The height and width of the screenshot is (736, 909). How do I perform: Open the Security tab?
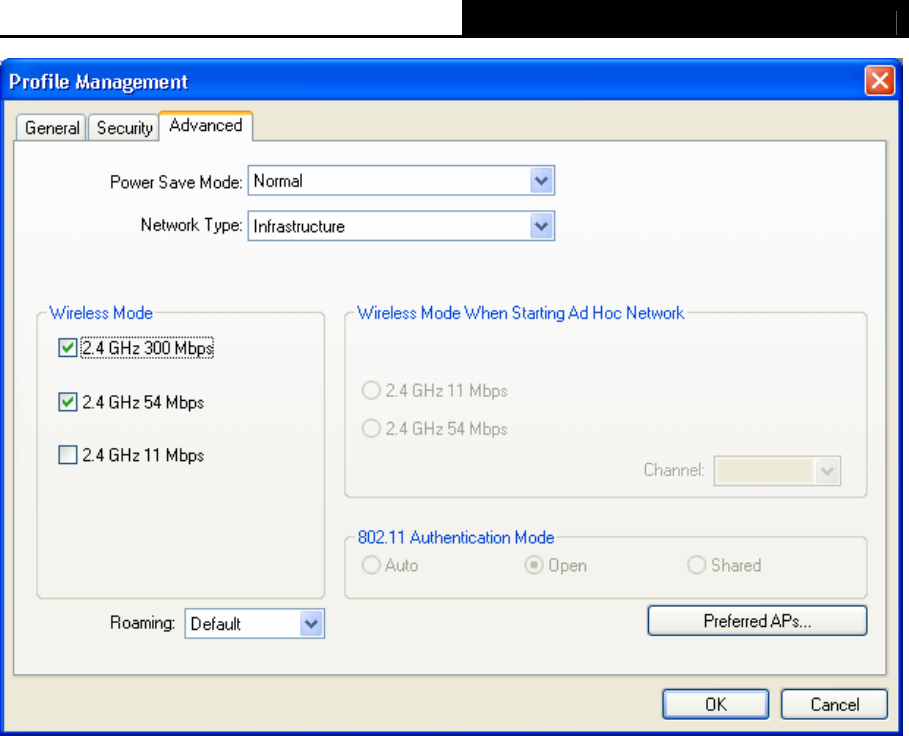[x=124, y=128]
